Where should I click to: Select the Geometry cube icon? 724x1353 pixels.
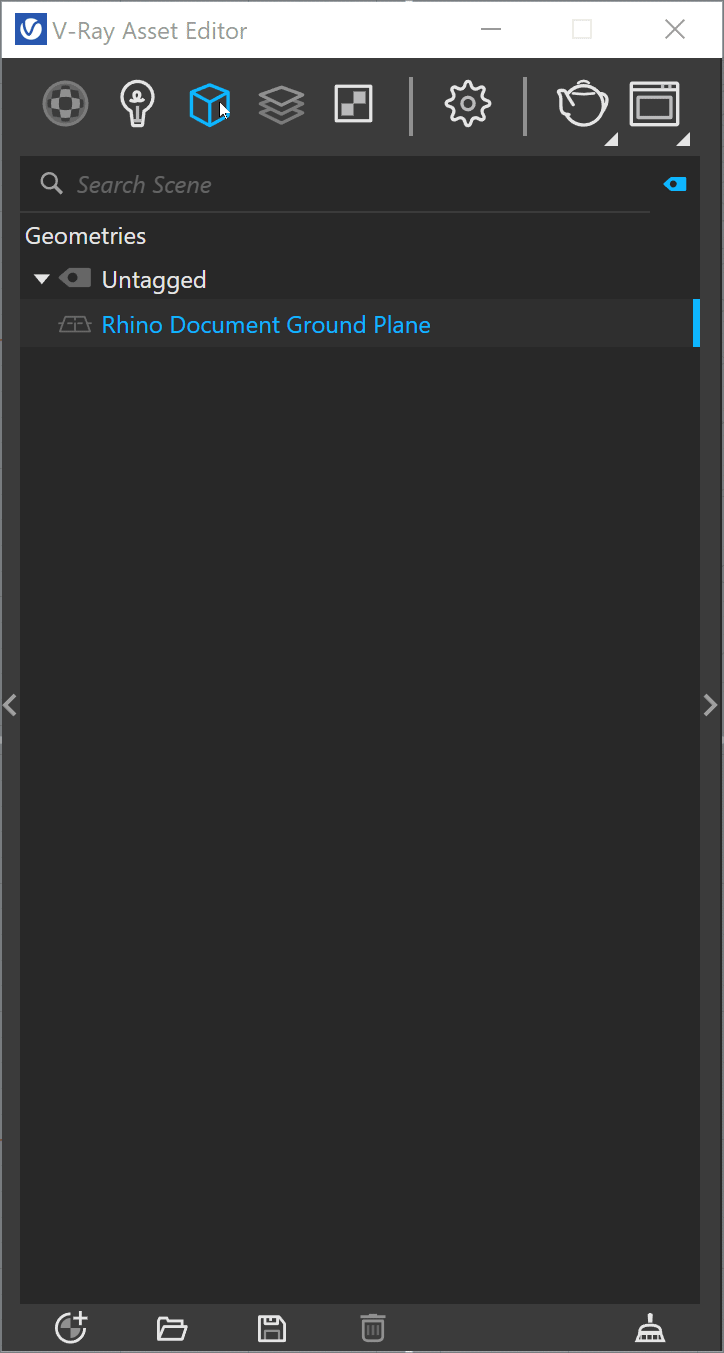pos(209,104)
